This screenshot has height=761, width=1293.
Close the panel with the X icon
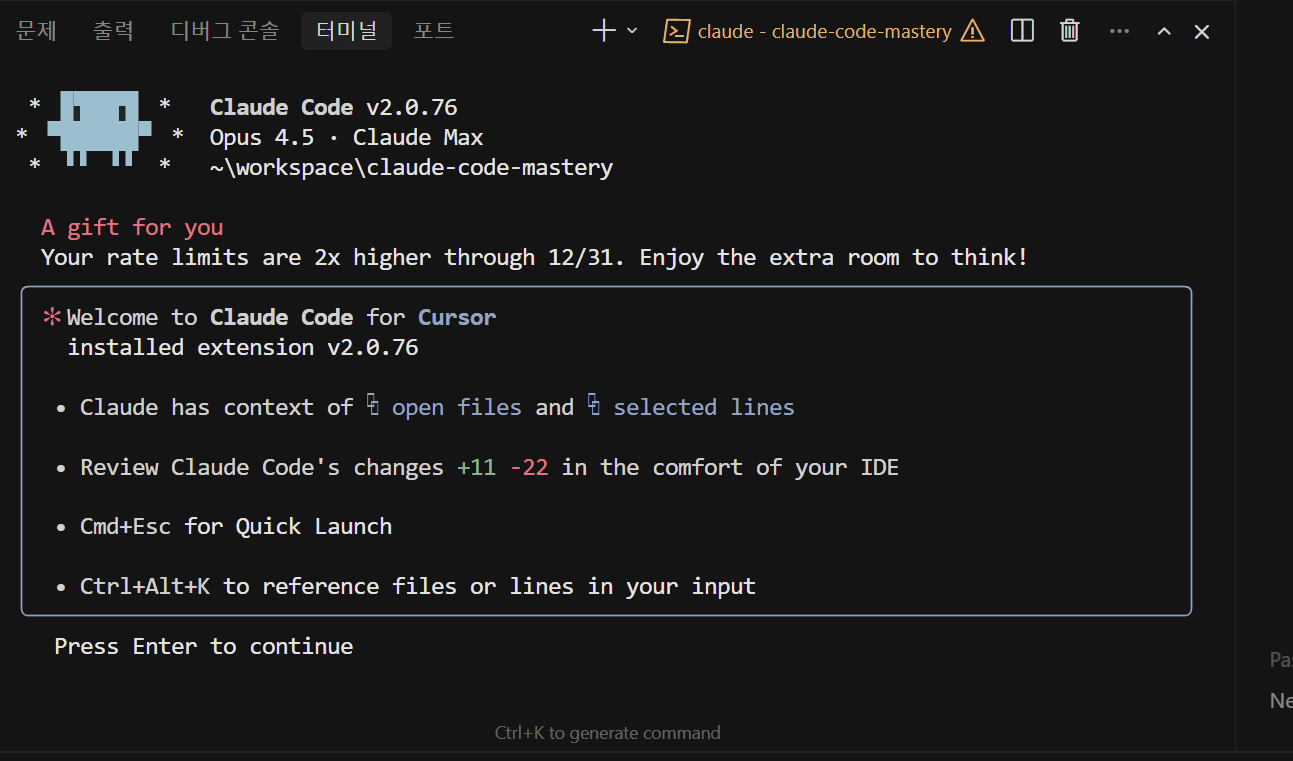tap(1202, 31)
